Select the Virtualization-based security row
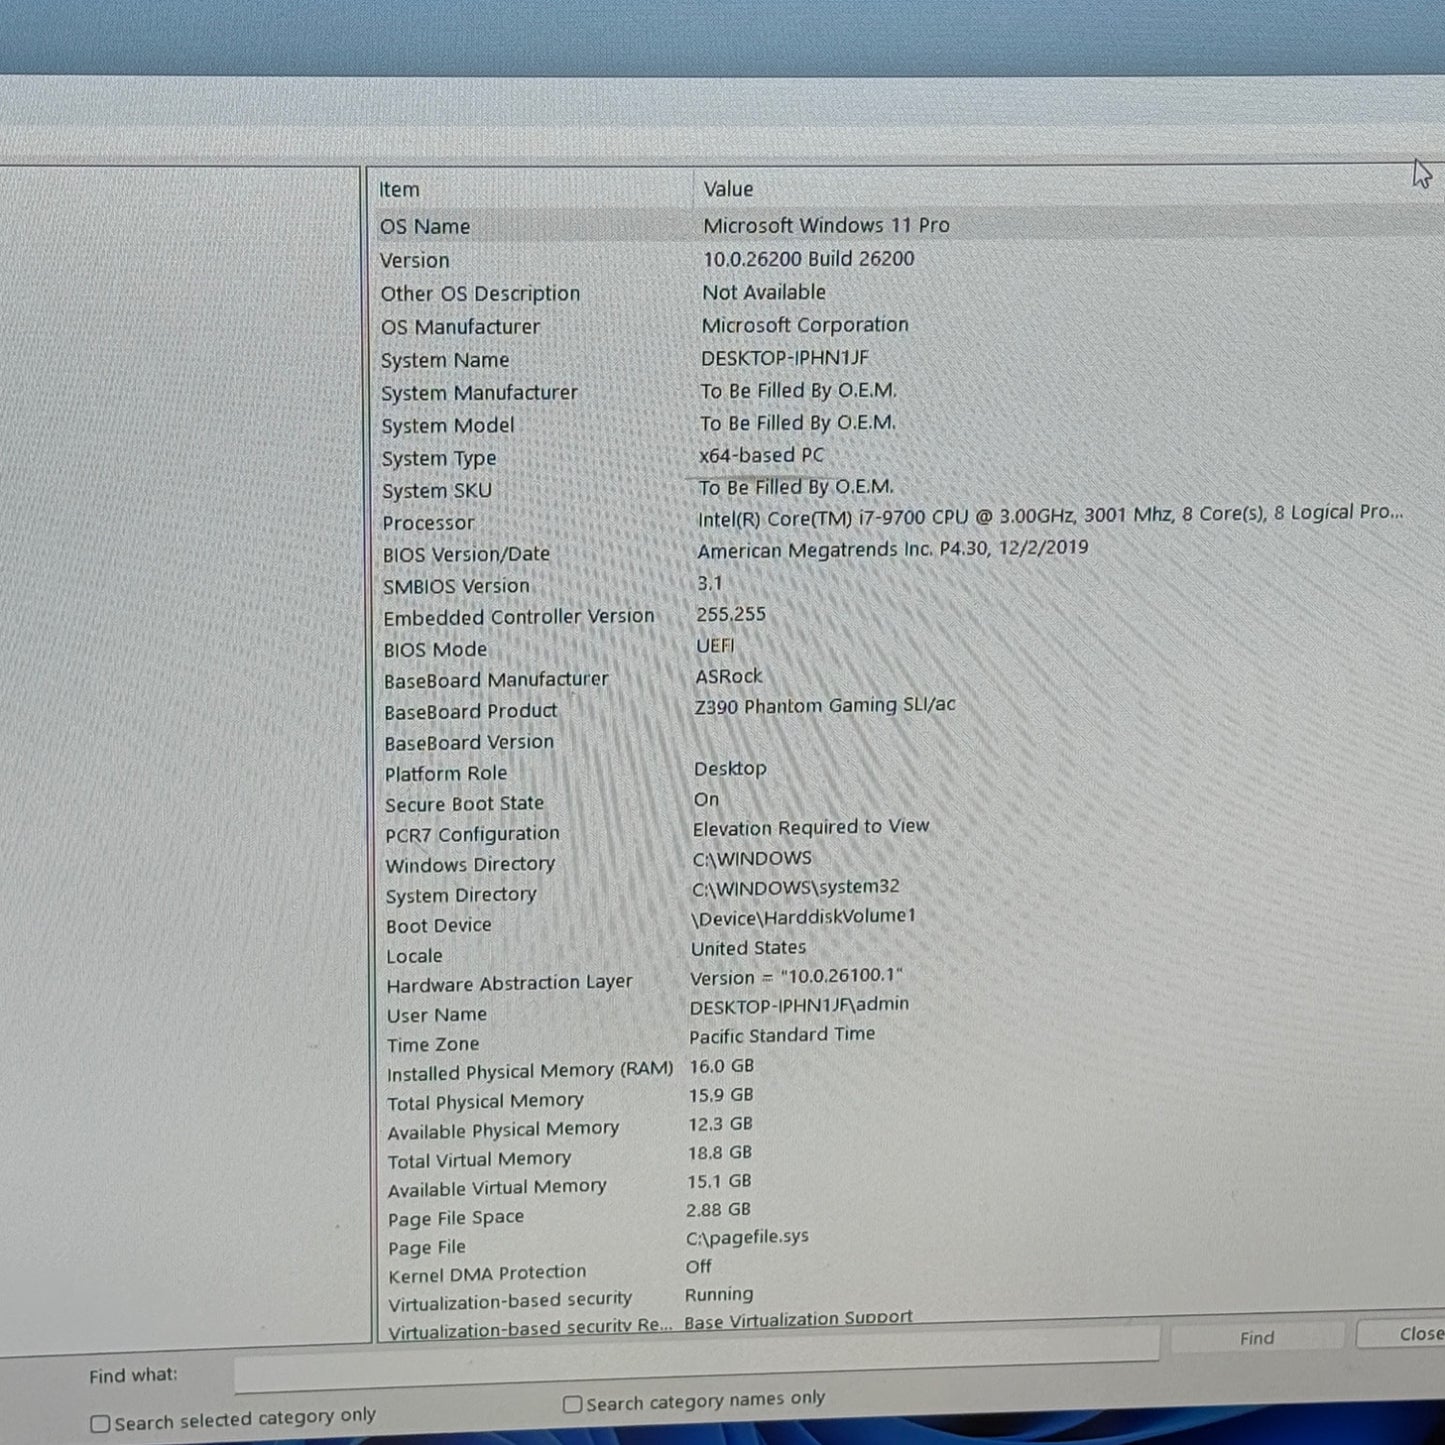Viewport: 1445px width, 1445px height. [x=510, y=1301]
